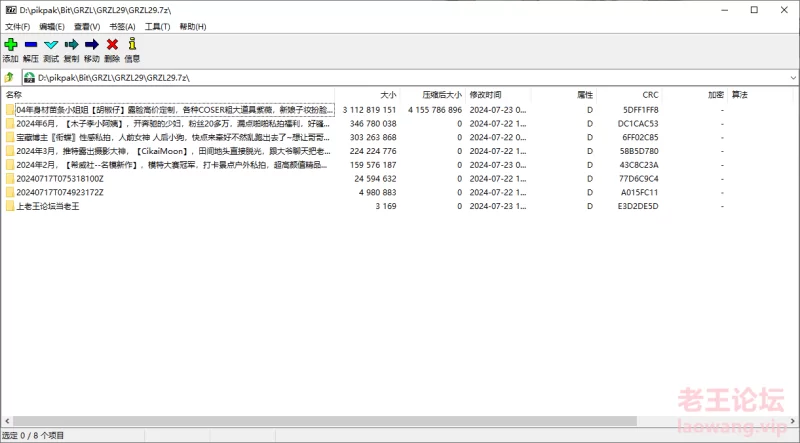Sort by the 名称 column header
The image size is (800, 443).
coord(167,95)
